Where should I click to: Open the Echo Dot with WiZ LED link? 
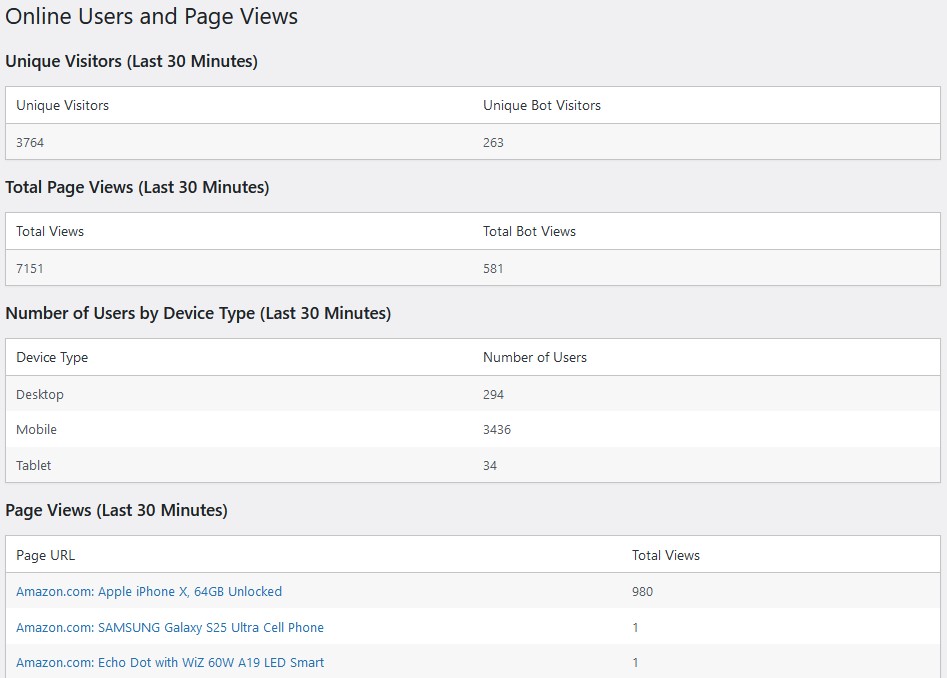coord(170,662)
